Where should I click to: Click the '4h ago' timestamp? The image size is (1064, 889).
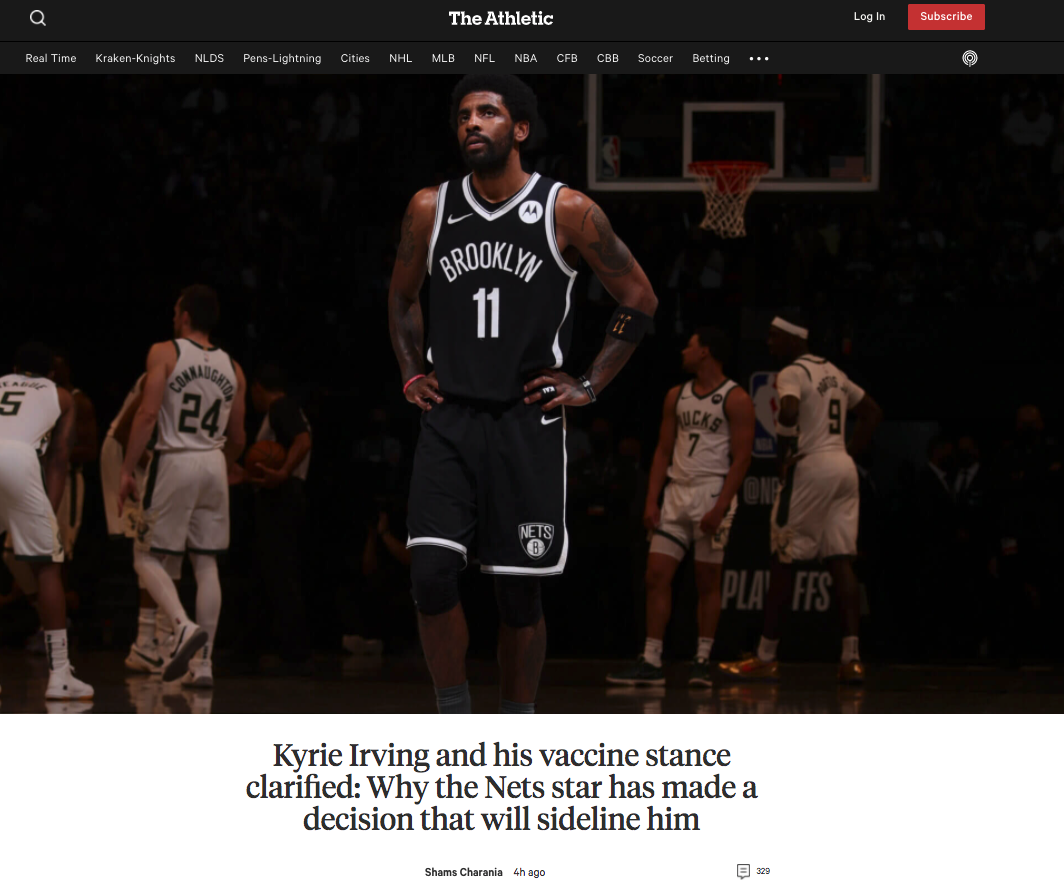coord(529,872)
